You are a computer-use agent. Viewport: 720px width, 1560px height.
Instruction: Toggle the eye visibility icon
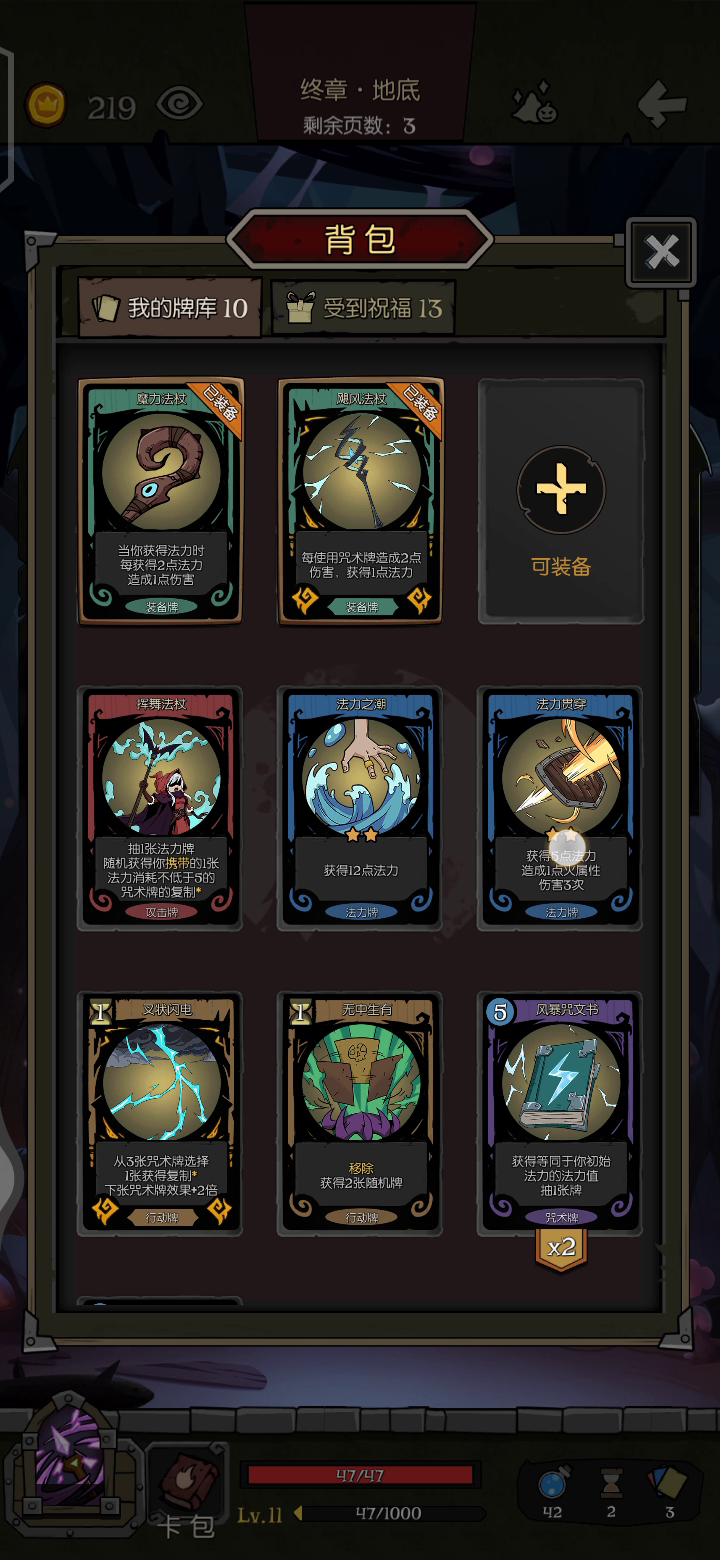(x=179, y=104)
